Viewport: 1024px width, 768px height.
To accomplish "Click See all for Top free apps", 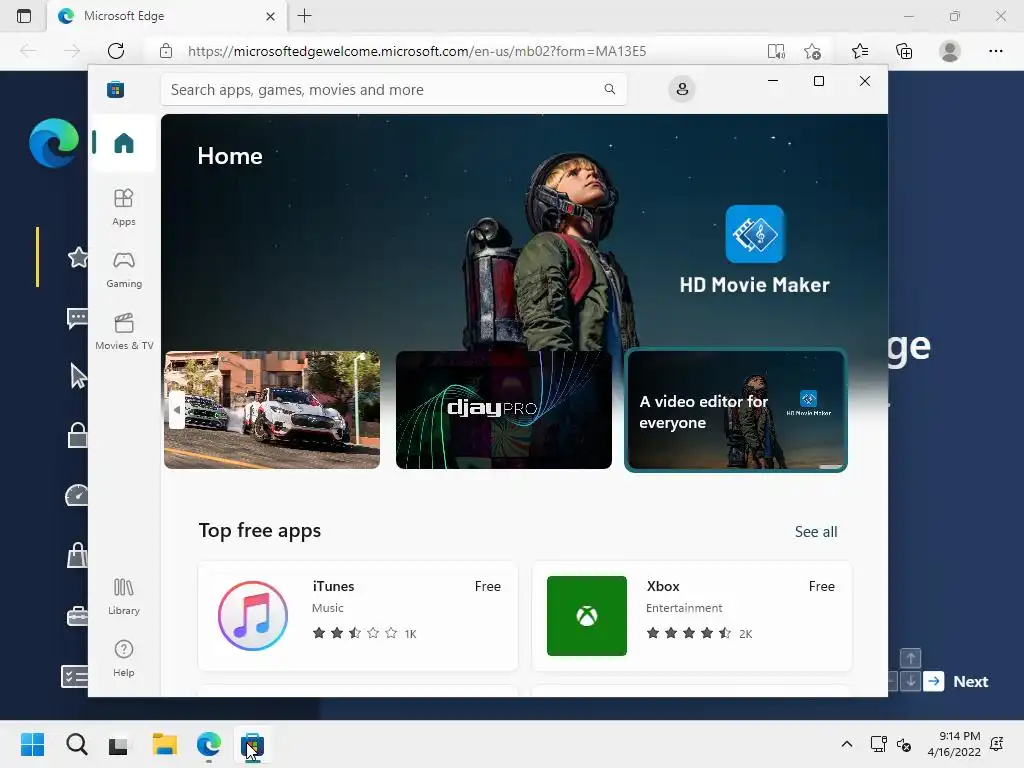I will point(816,532).
